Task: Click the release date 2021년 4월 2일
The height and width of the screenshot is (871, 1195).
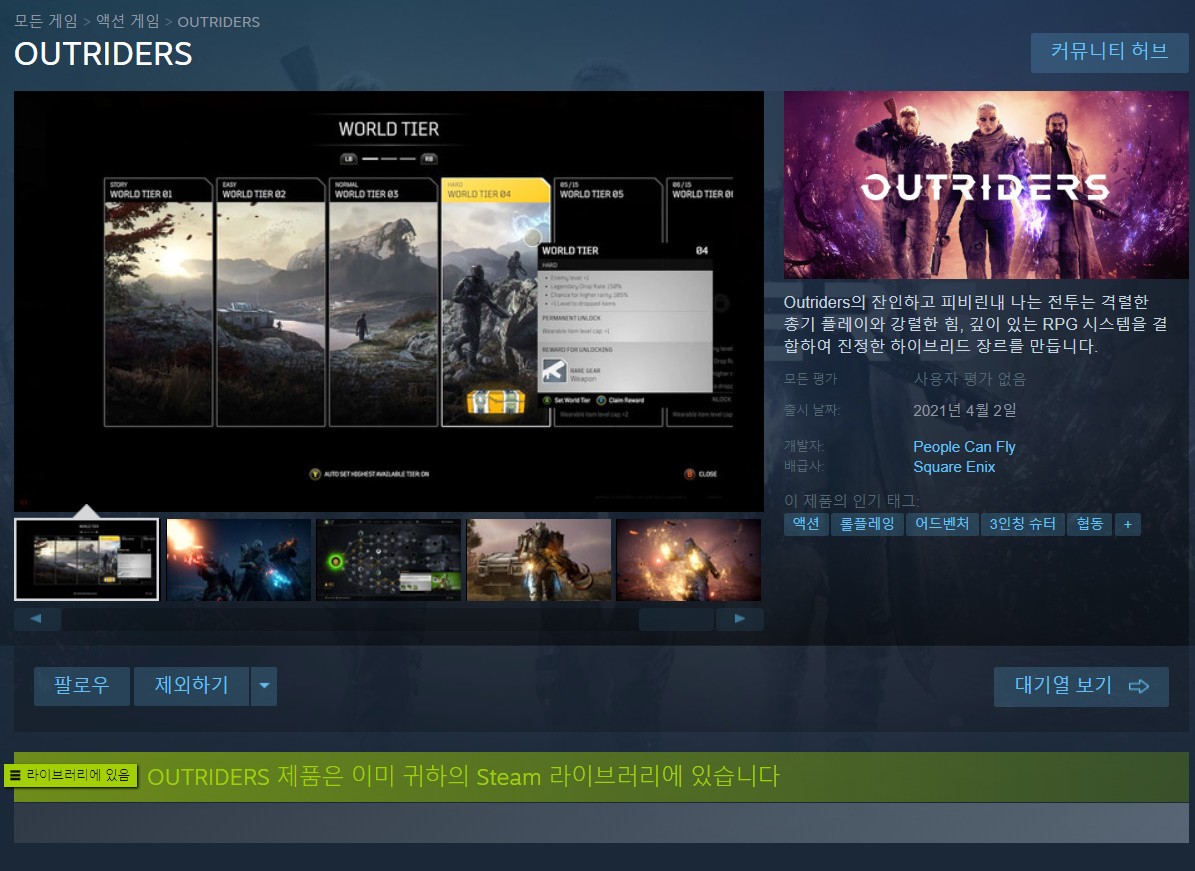Action: (965, 410)
